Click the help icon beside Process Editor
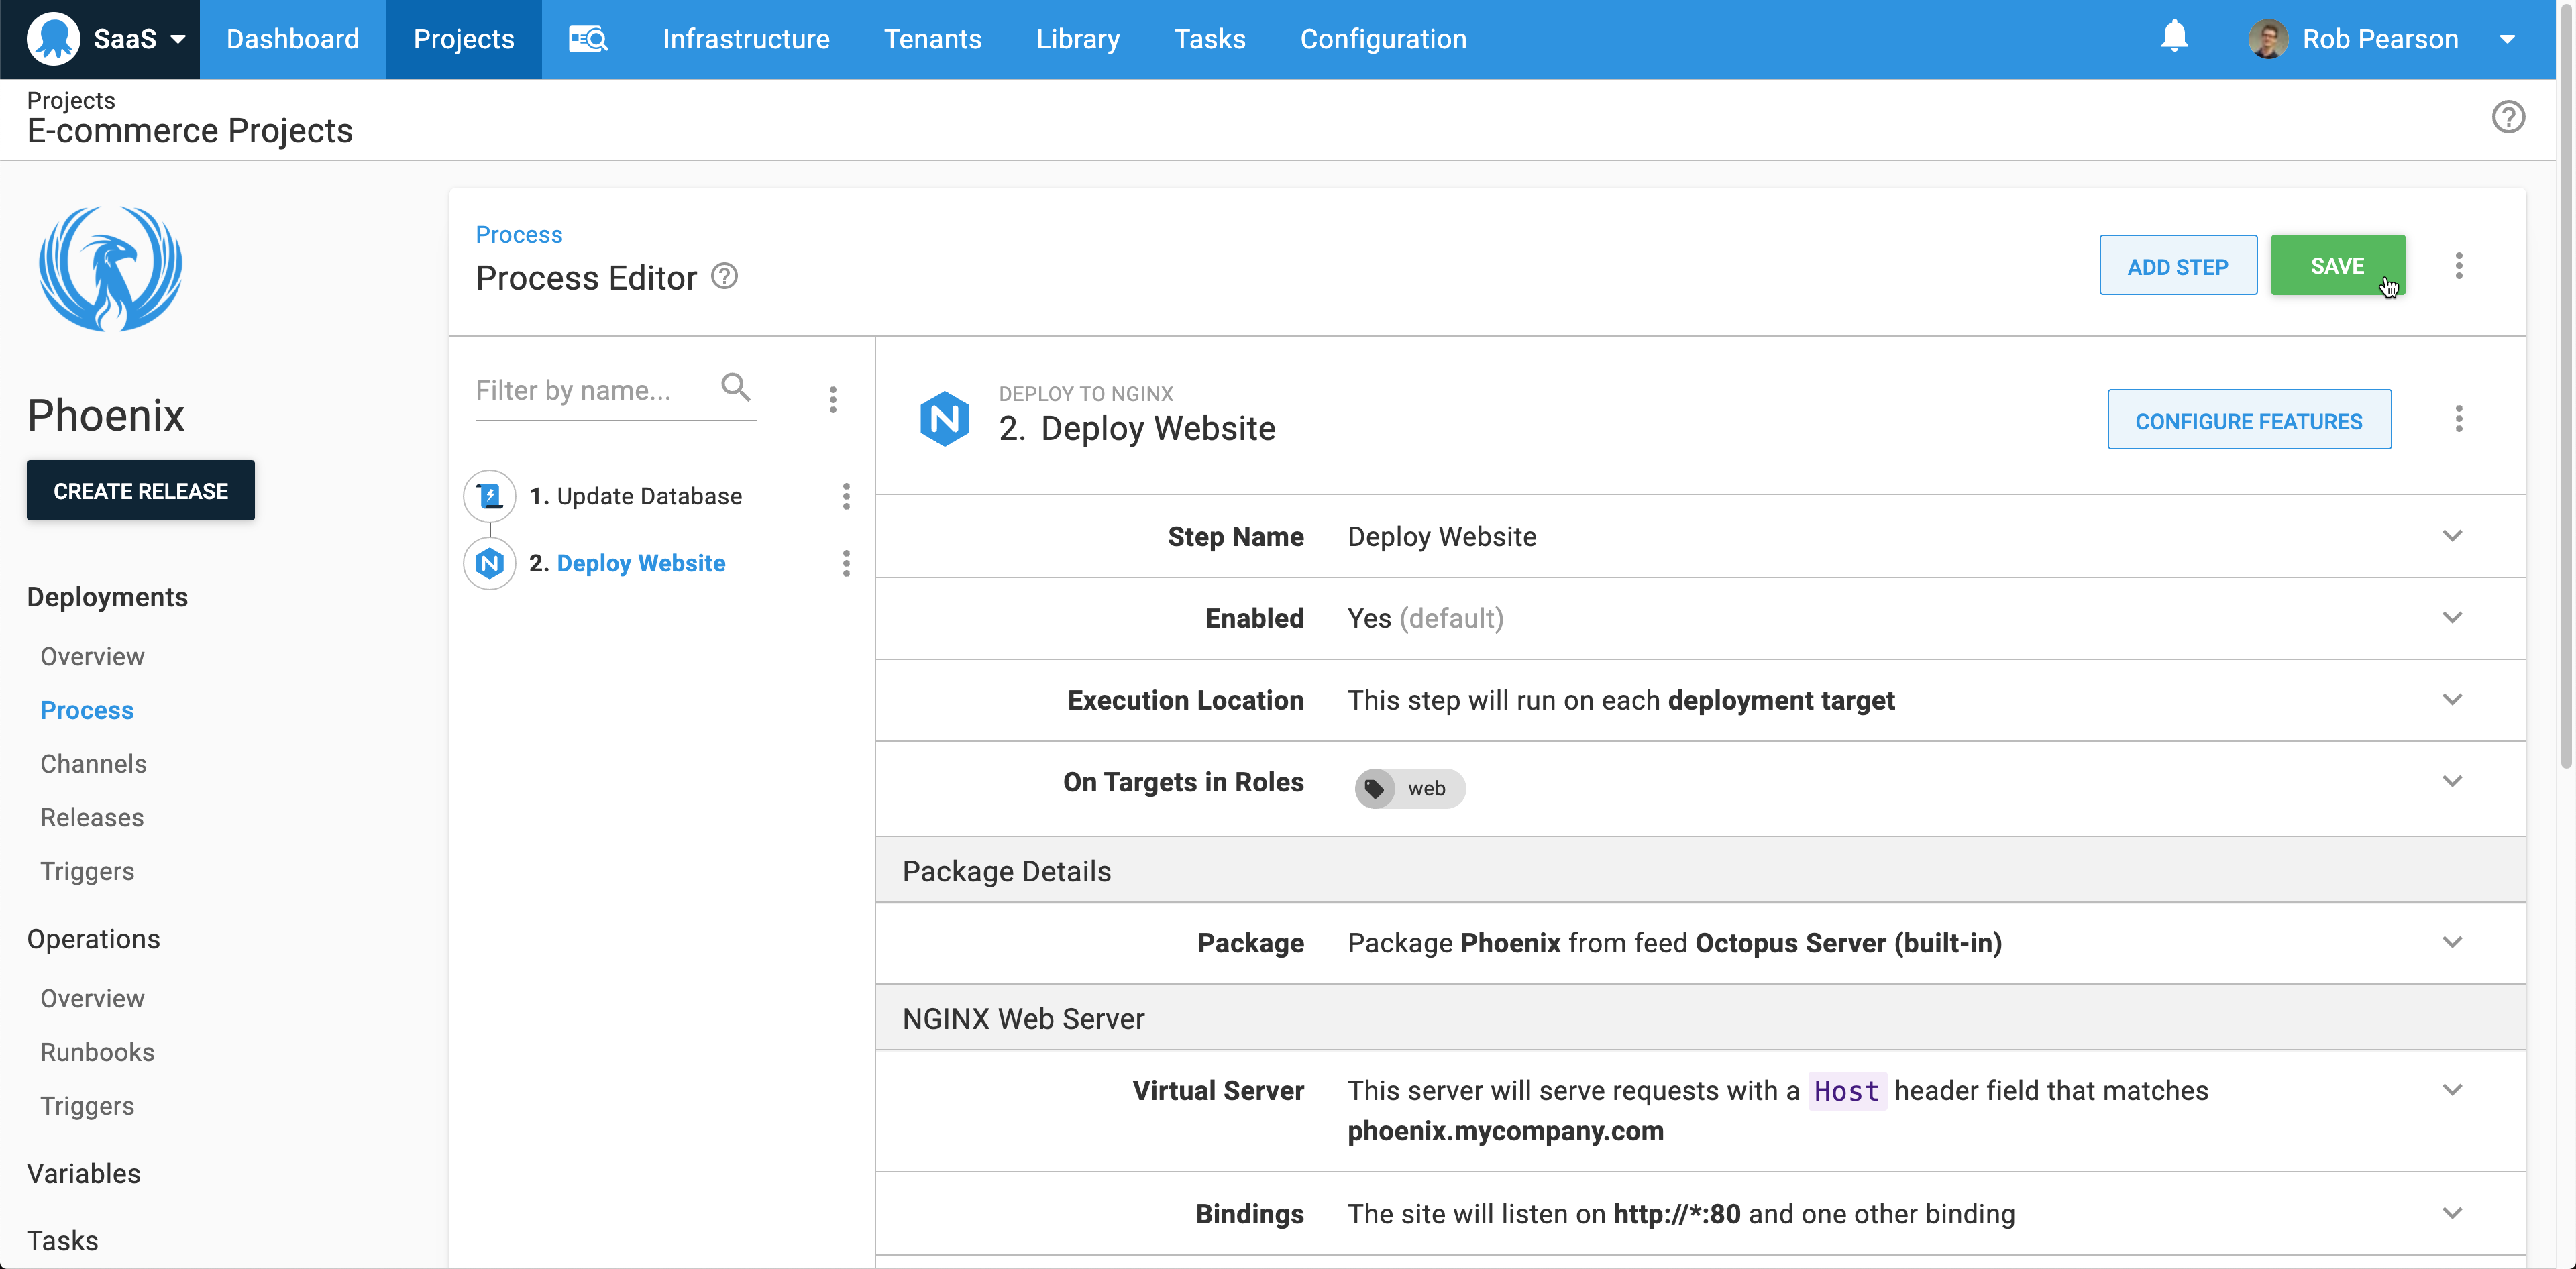Viewport: 2576px width, 1269px height. coord(724,275)
